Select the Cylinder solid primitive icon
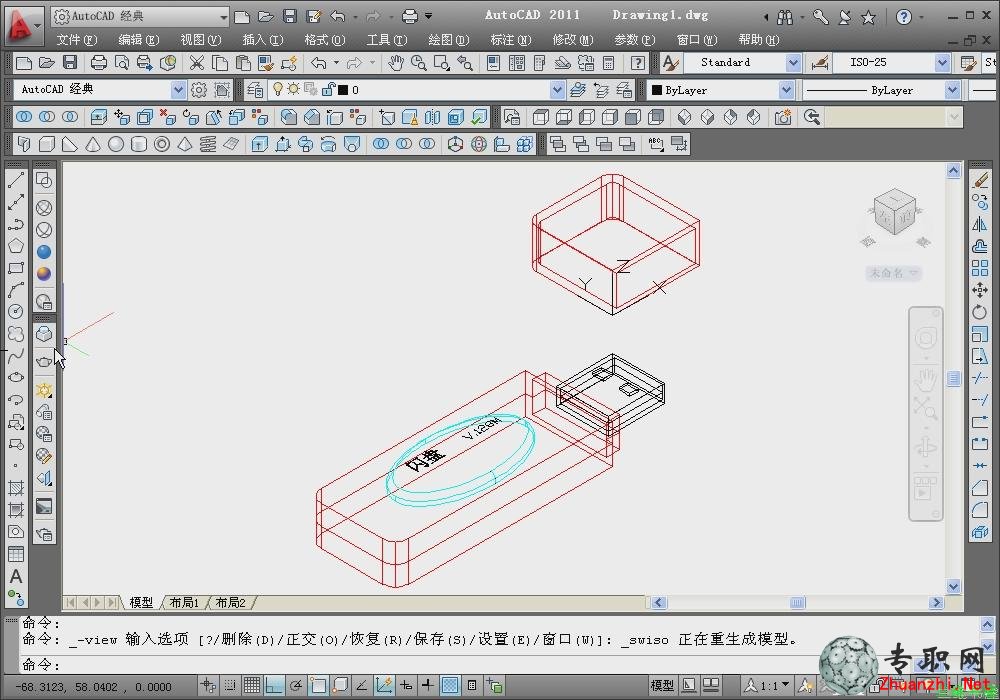Screen dimensions: 1000x700 tap(138, 145)
